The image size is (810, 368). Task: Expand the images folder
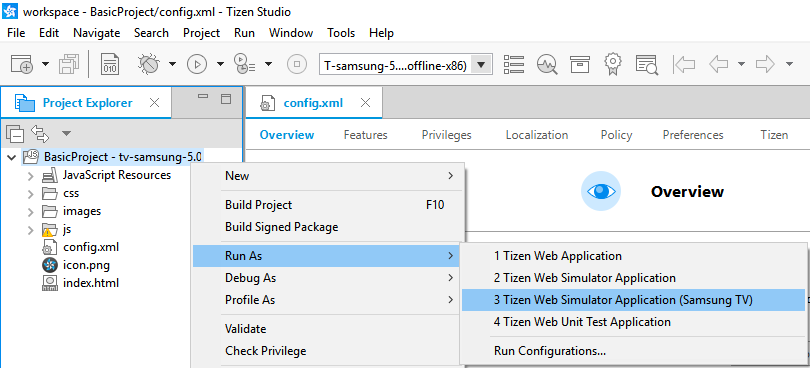click(31, 211)
